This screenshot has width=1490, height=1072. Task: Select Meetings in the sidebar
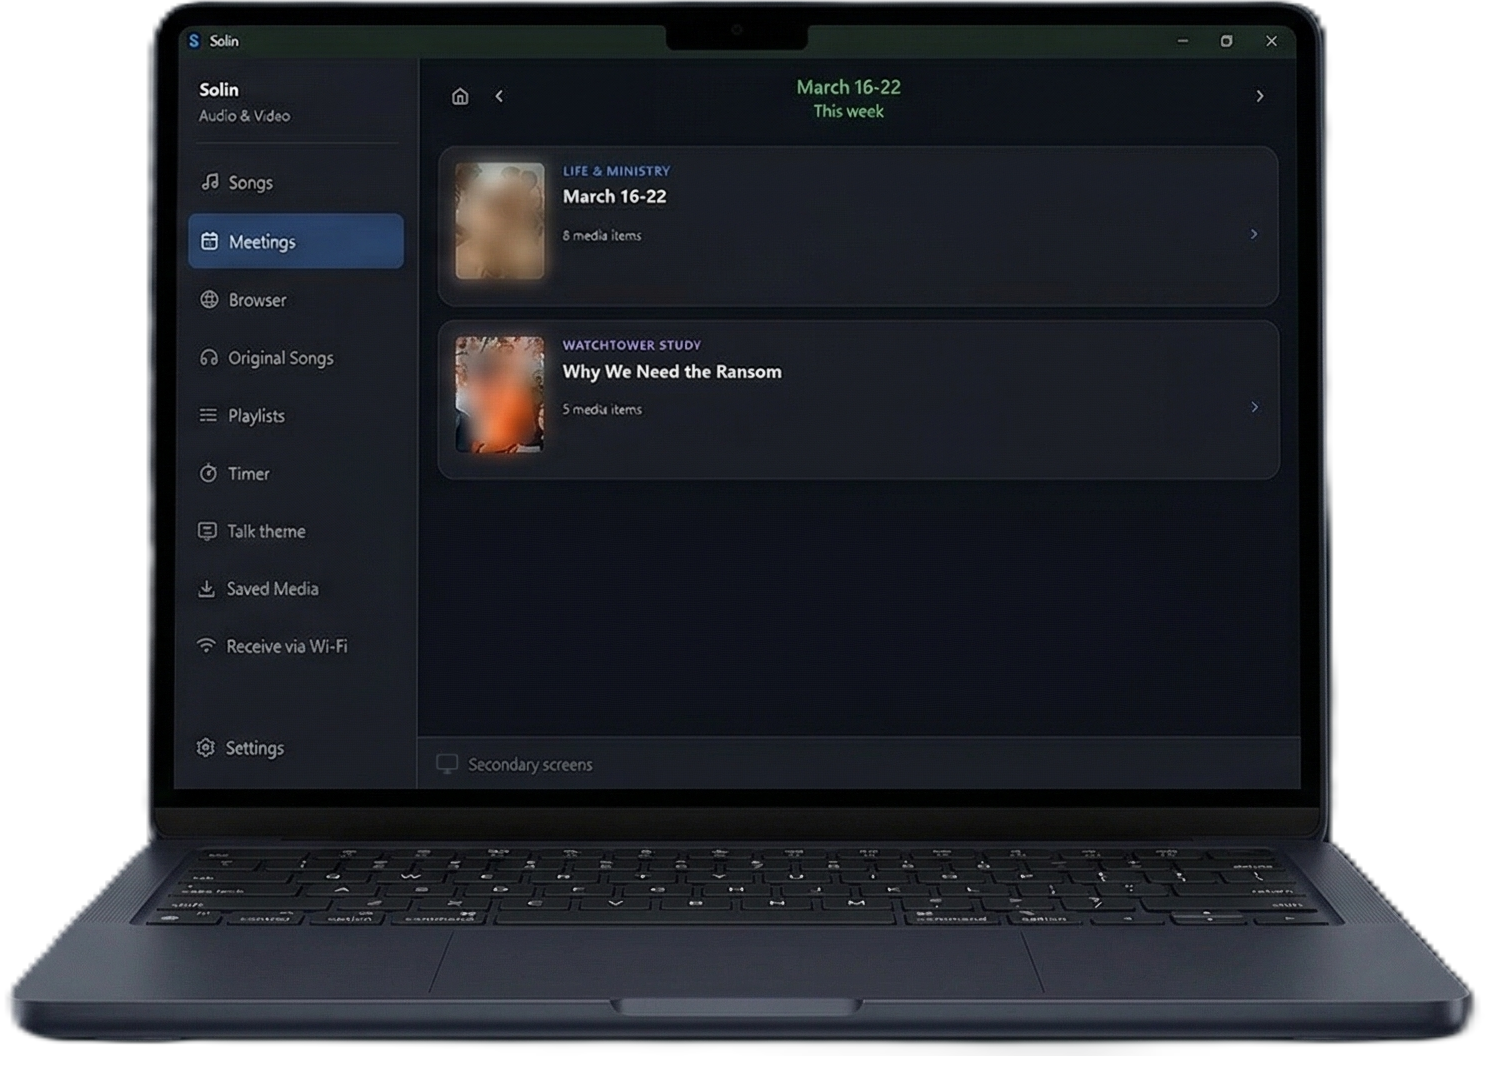296,241
